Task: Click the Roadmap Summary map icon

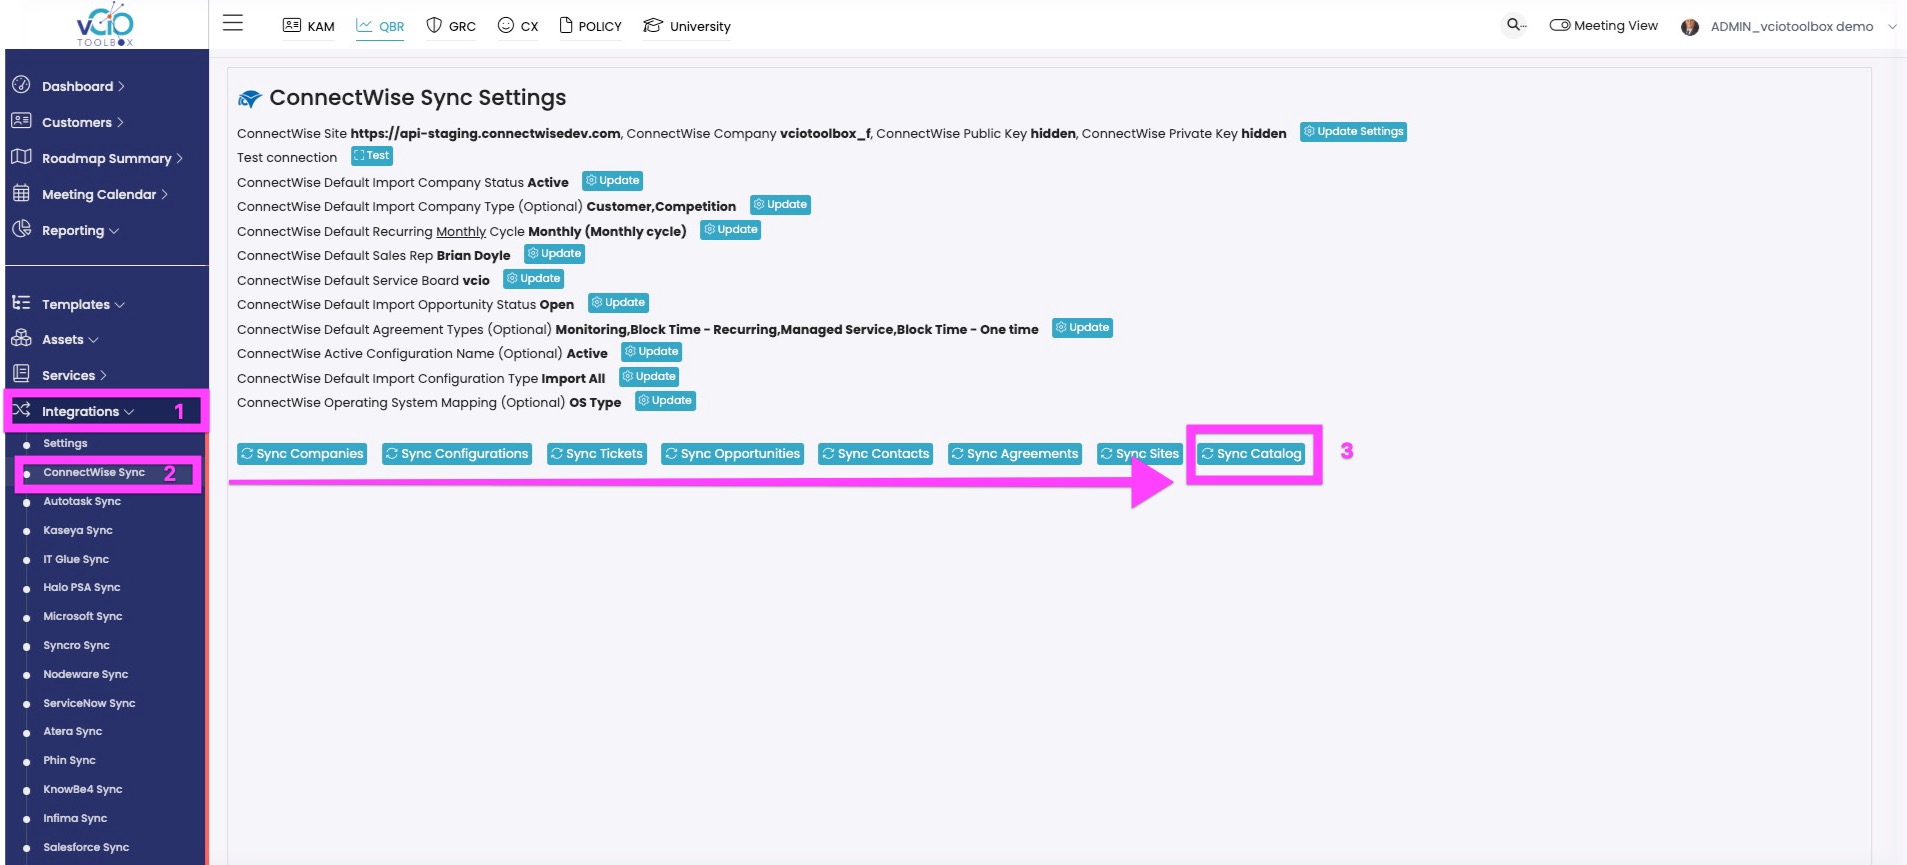Action: coord(21,157)
